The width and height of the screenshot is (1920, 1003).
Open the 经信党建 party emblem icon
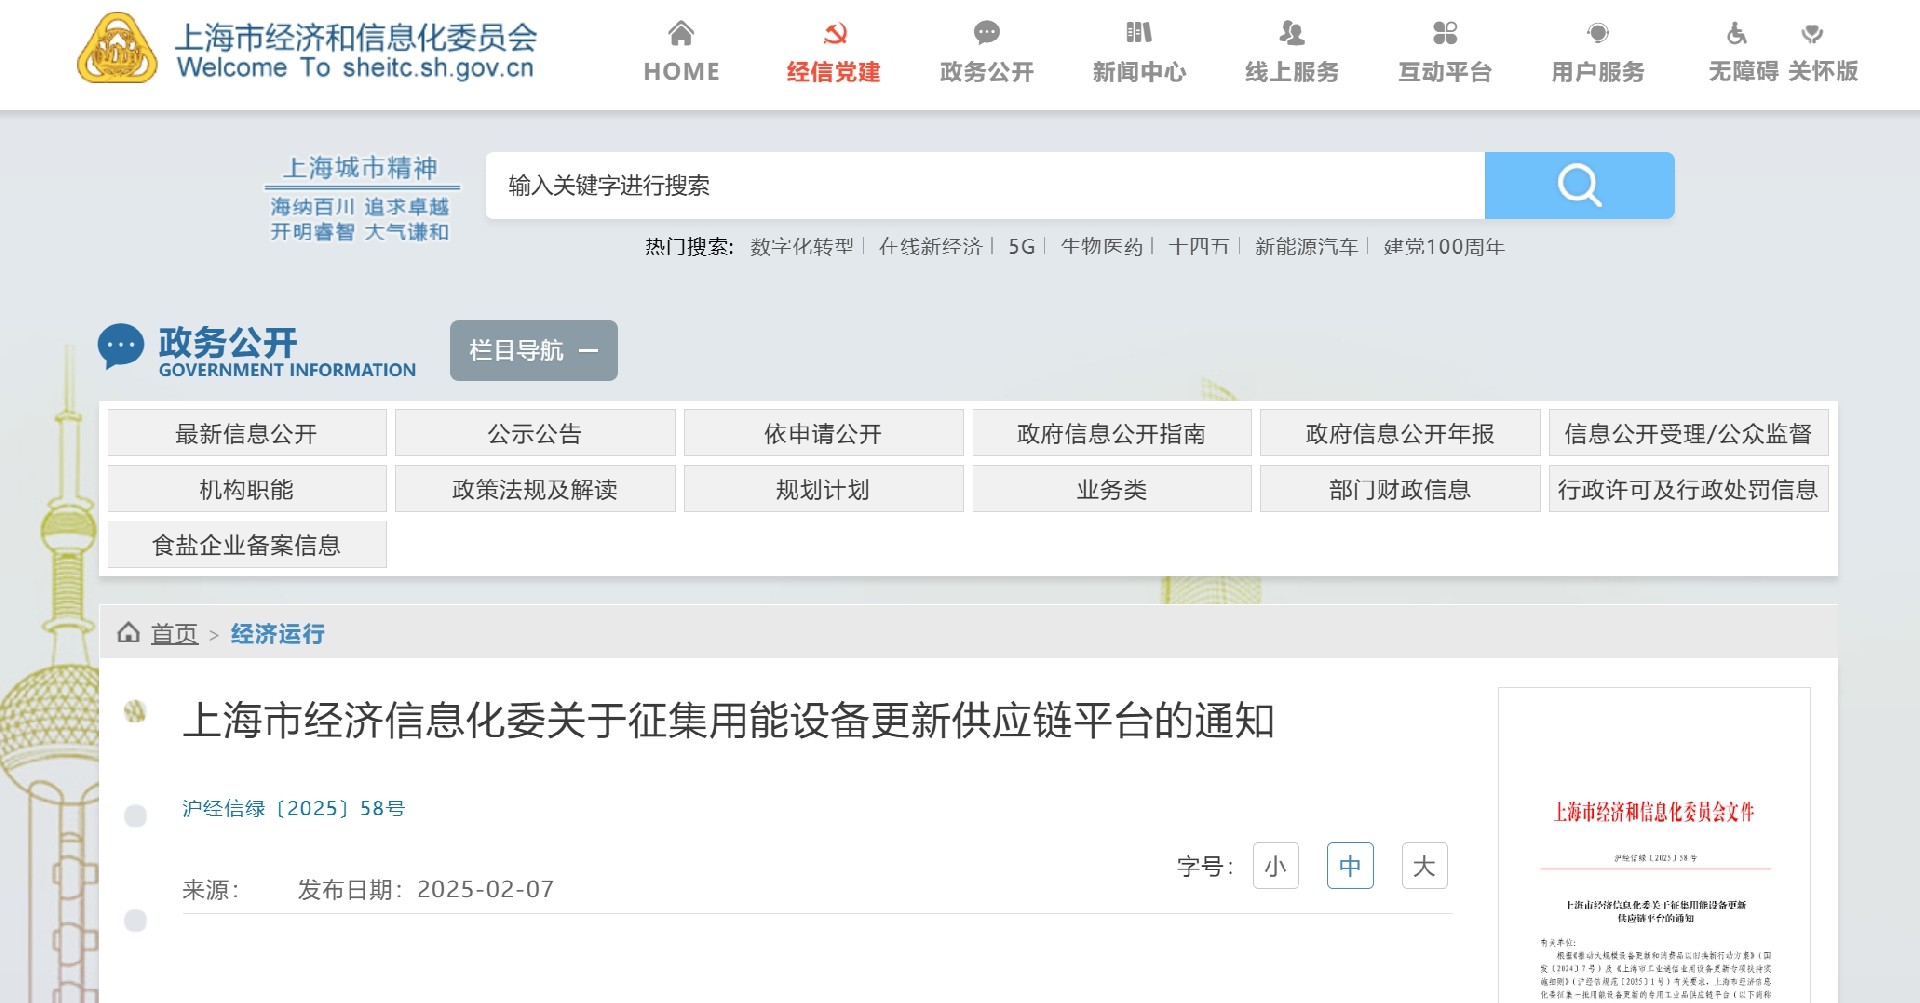[834, 33]
